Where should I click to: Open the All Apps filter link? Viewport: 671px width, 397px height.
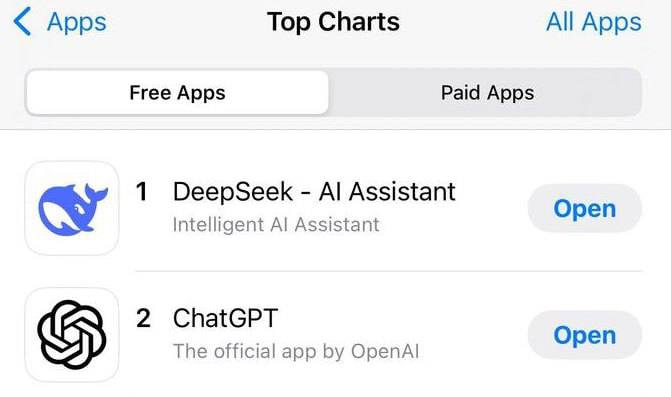594,22
